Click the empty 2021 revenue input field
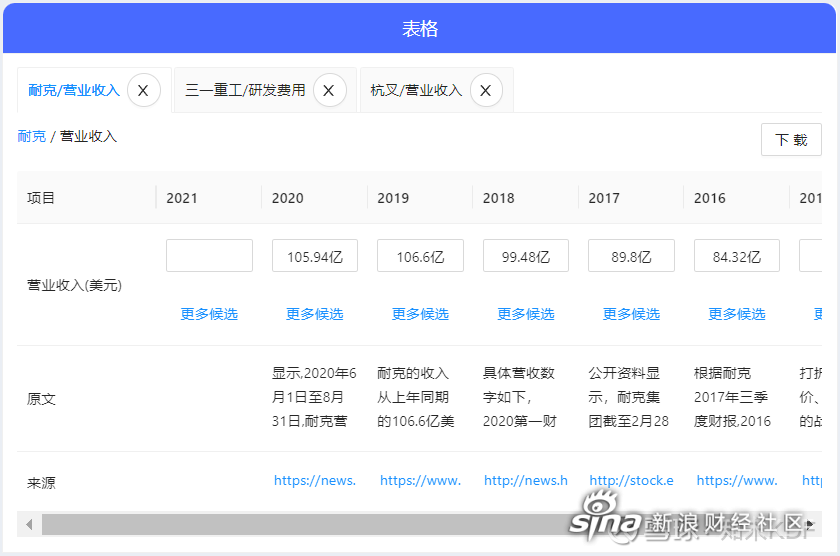Viewport: 840px width, 556px height. (x=209, y=256)
